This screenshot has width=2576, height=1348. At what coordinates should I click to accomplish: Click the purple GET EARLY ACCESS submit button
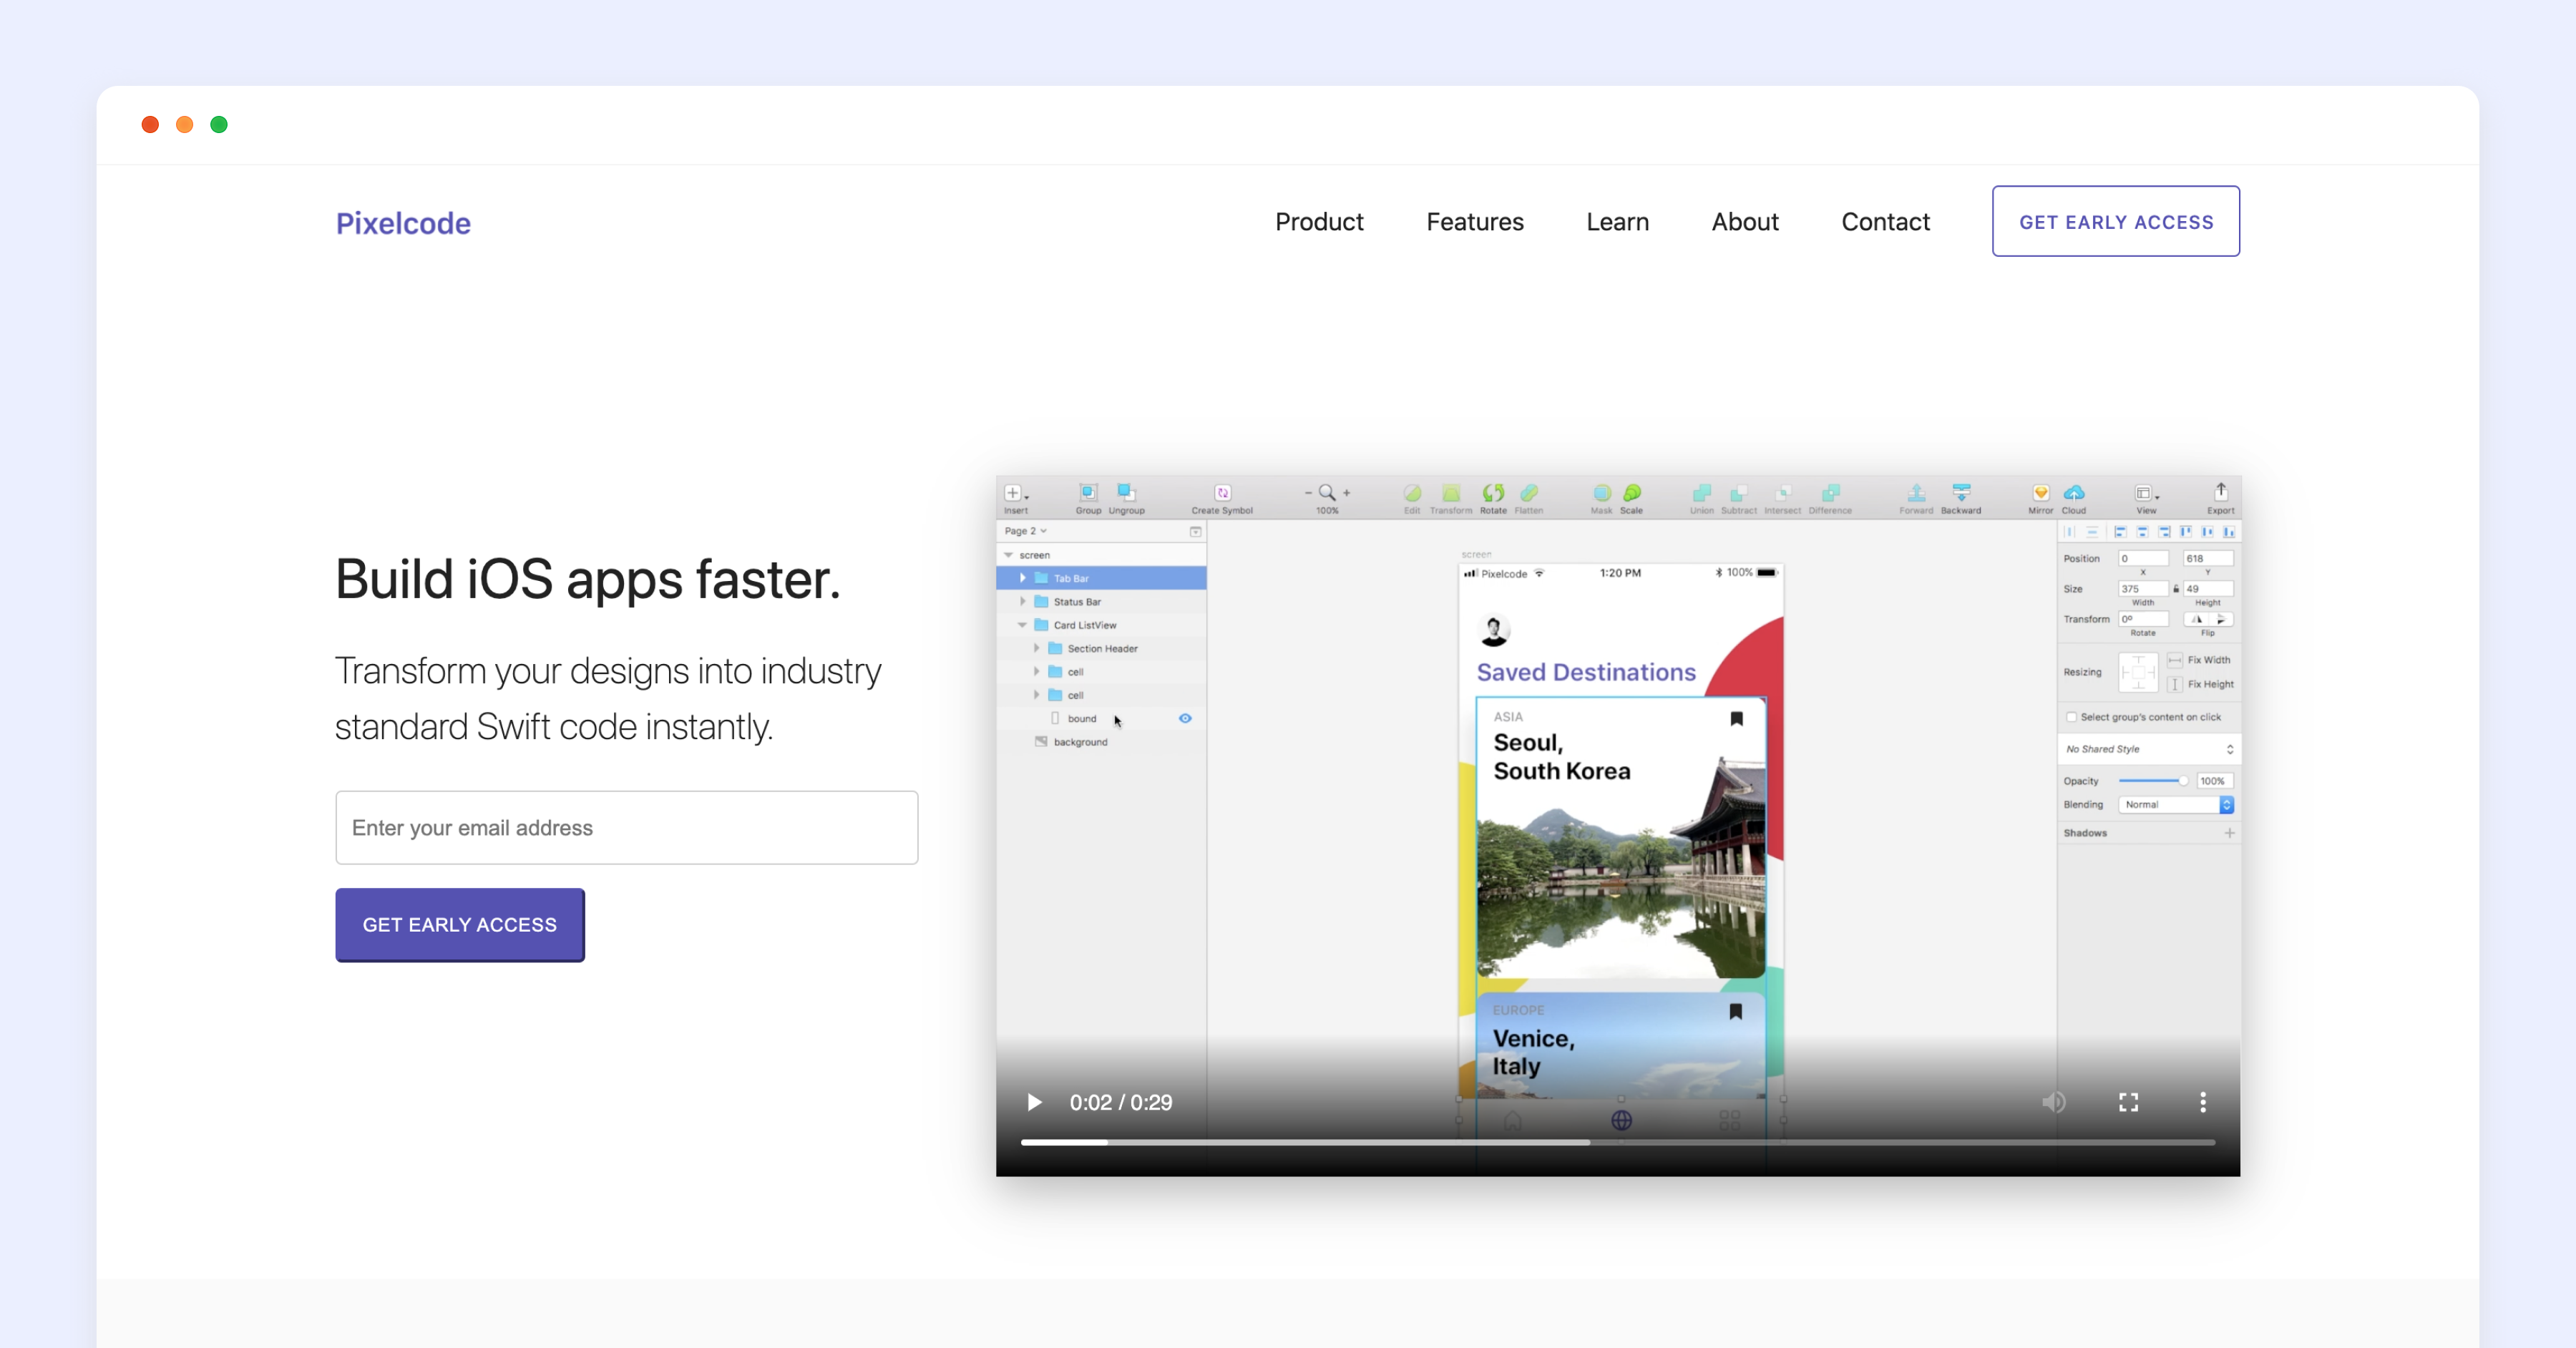pyautogui.click(x=460, y=926)
